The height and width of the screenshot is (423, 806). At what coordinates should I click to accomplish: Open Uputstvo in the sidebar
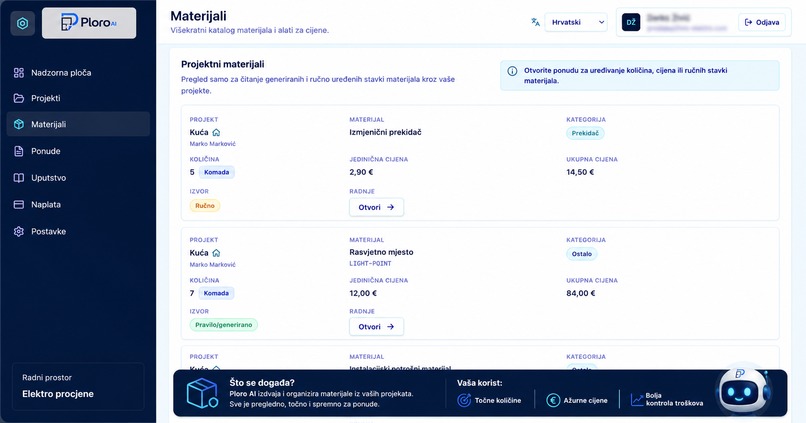coord(78,178)
